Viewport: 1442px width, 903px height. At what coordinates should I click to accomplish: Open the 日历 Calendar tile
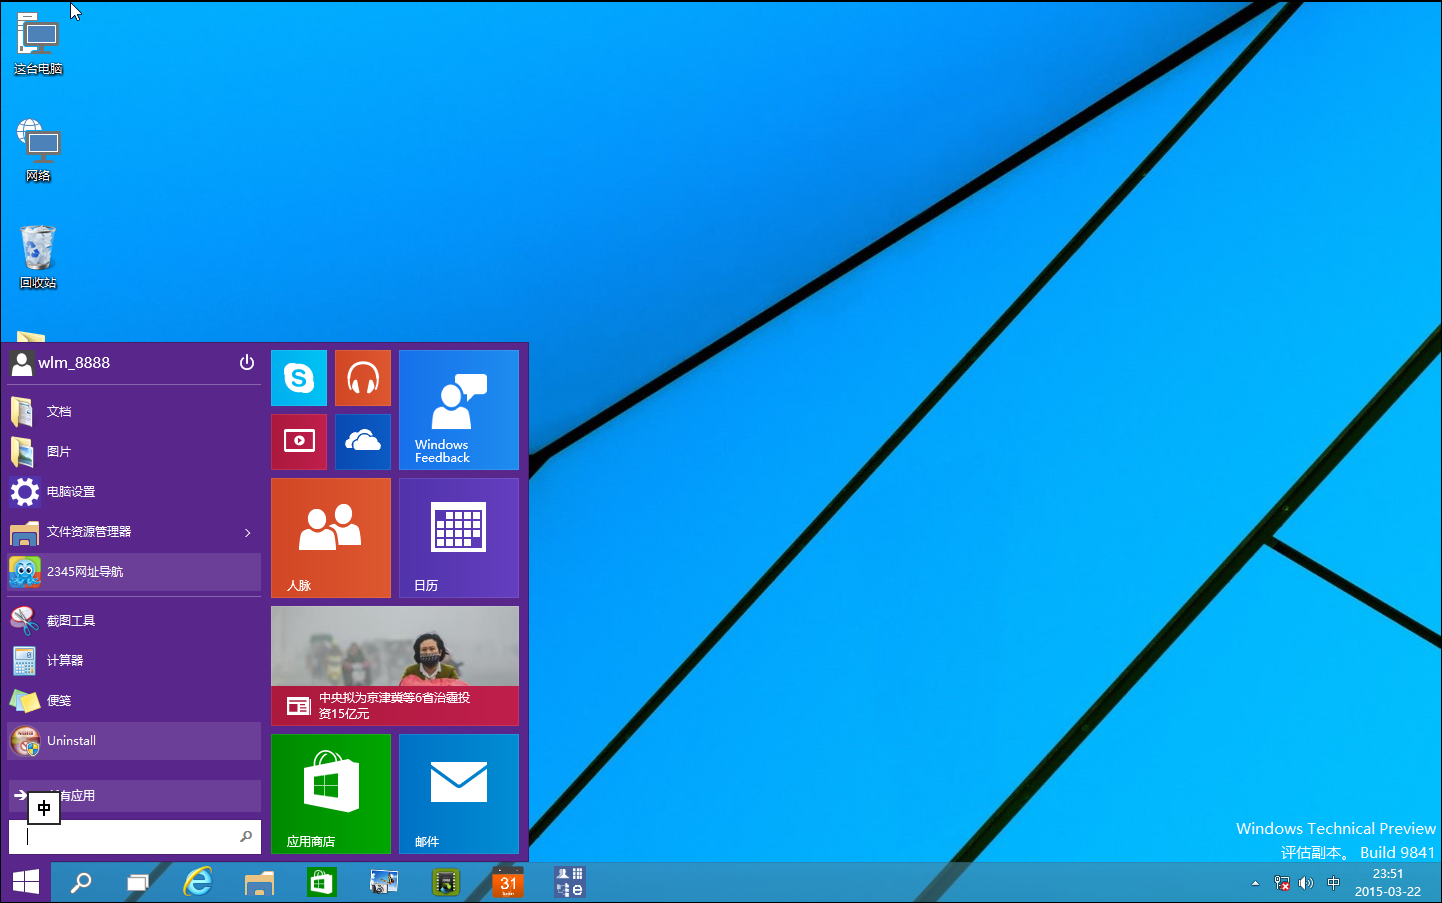tap(459, 538)
